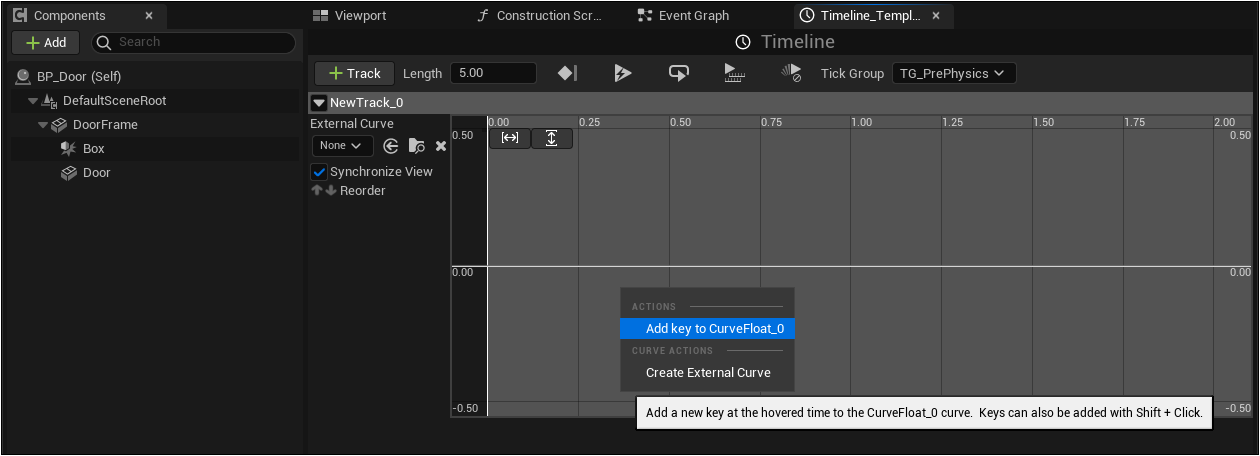The width and height of the screenshot is (1260, 456).
Task: Toggle AutoPlay lightning-play icon
Action: click(x=623, y=73)
